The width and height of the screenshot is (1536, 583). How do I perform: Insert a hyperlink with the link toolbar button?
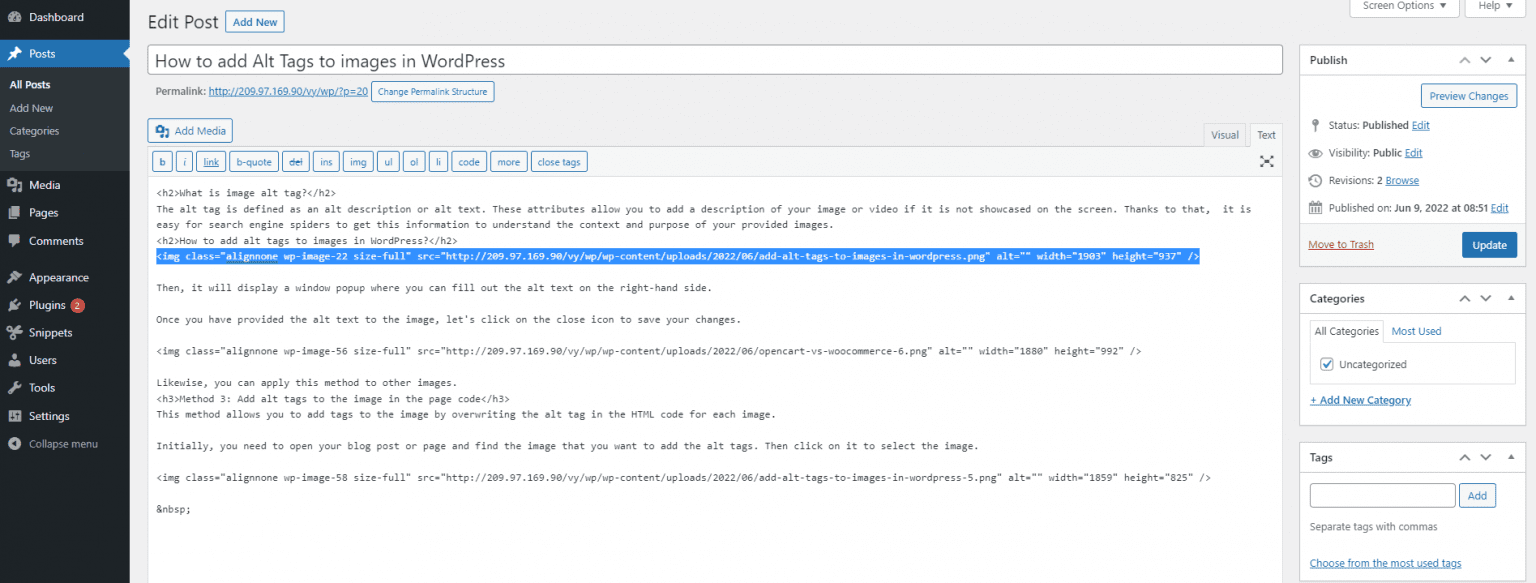pos(210,161)
